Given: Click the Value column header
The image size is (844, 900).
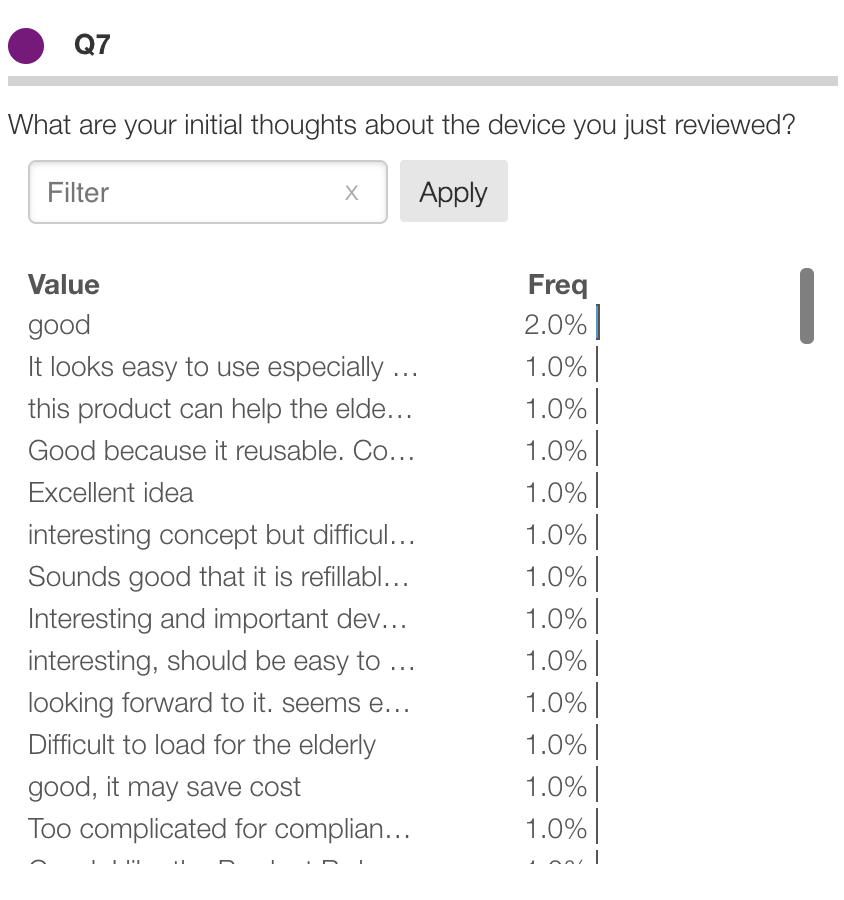Looking at the screenshot, I should (64, 285).
